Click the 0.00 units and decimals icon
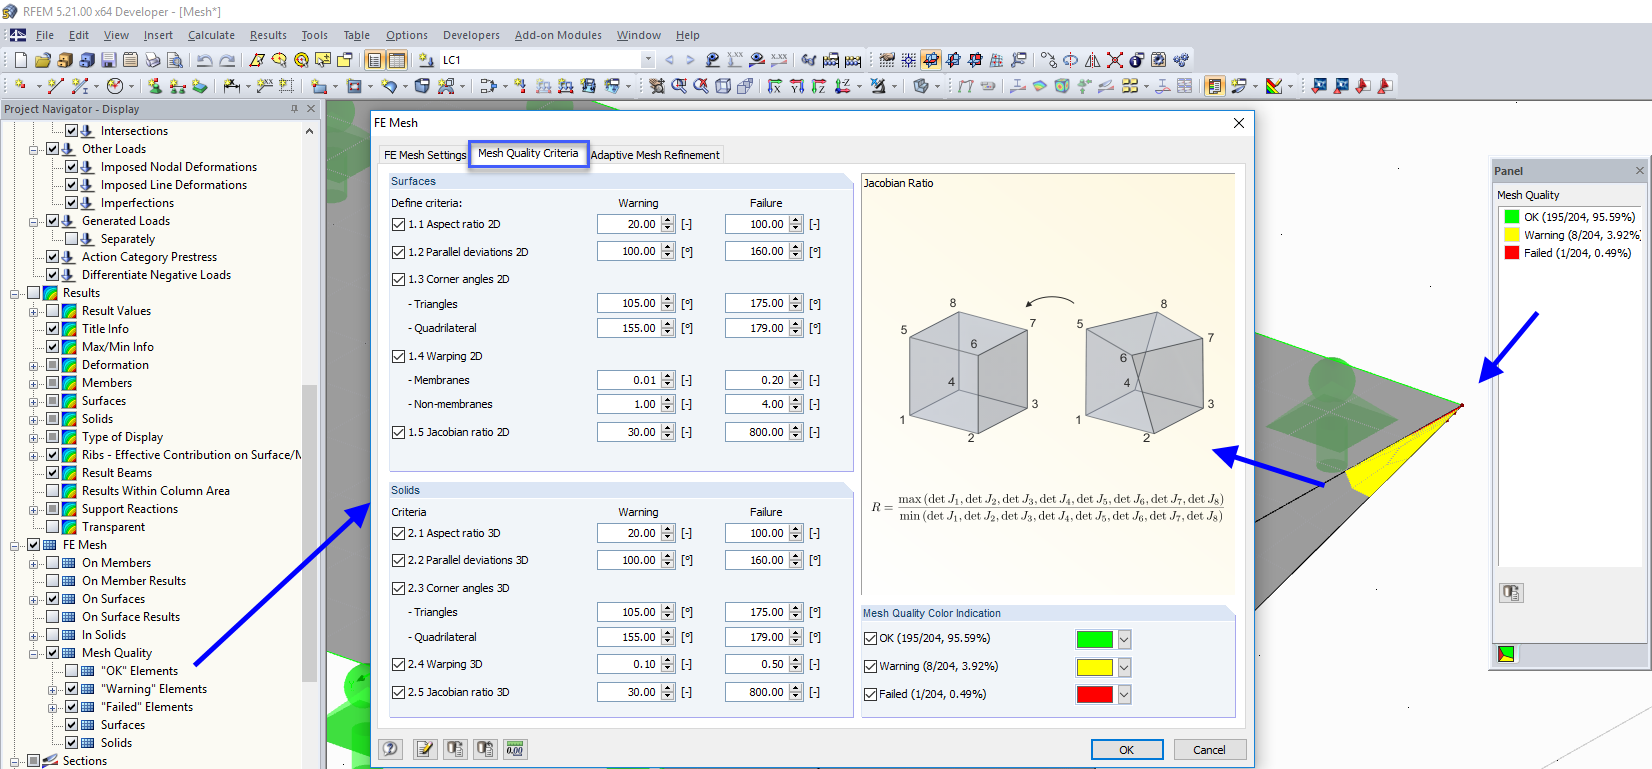 515,749
